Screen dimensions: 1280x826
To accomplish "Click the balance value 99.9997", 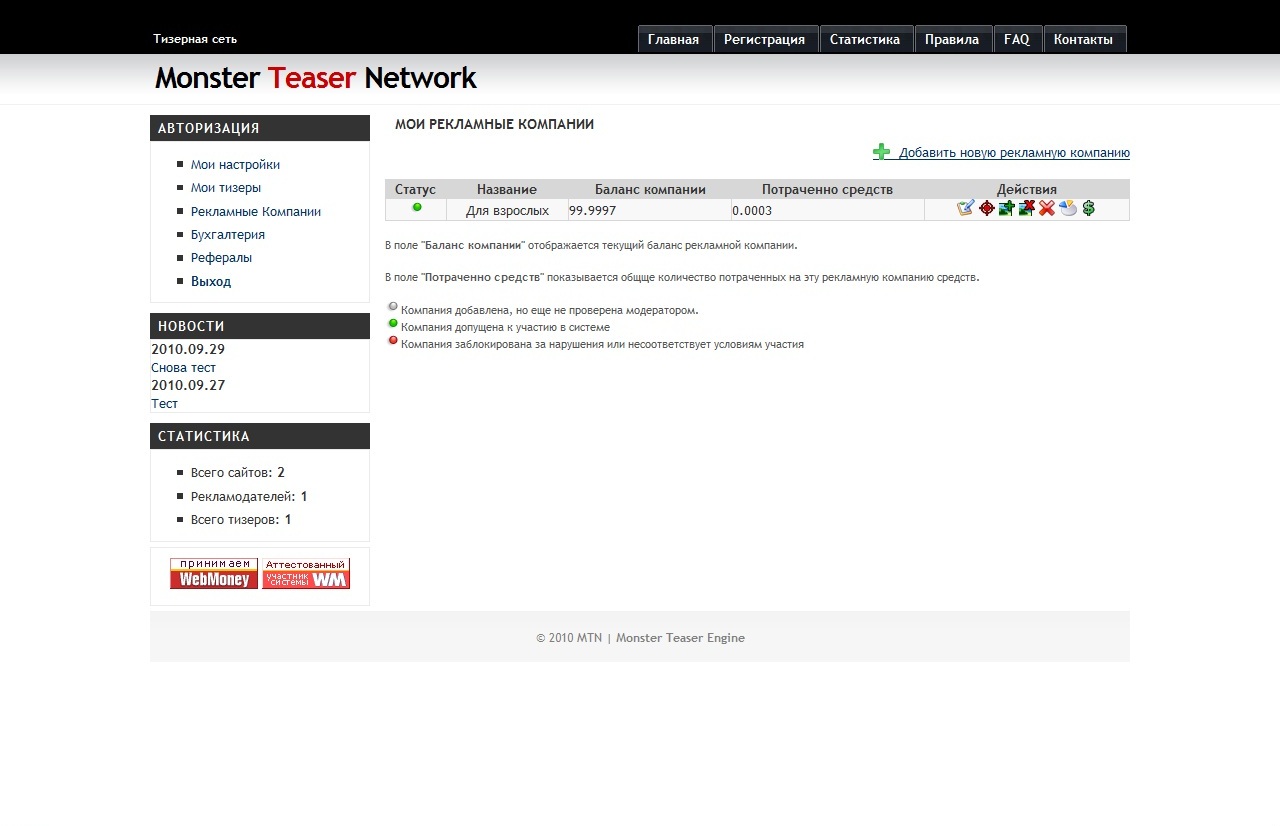I will pos(593,211).
